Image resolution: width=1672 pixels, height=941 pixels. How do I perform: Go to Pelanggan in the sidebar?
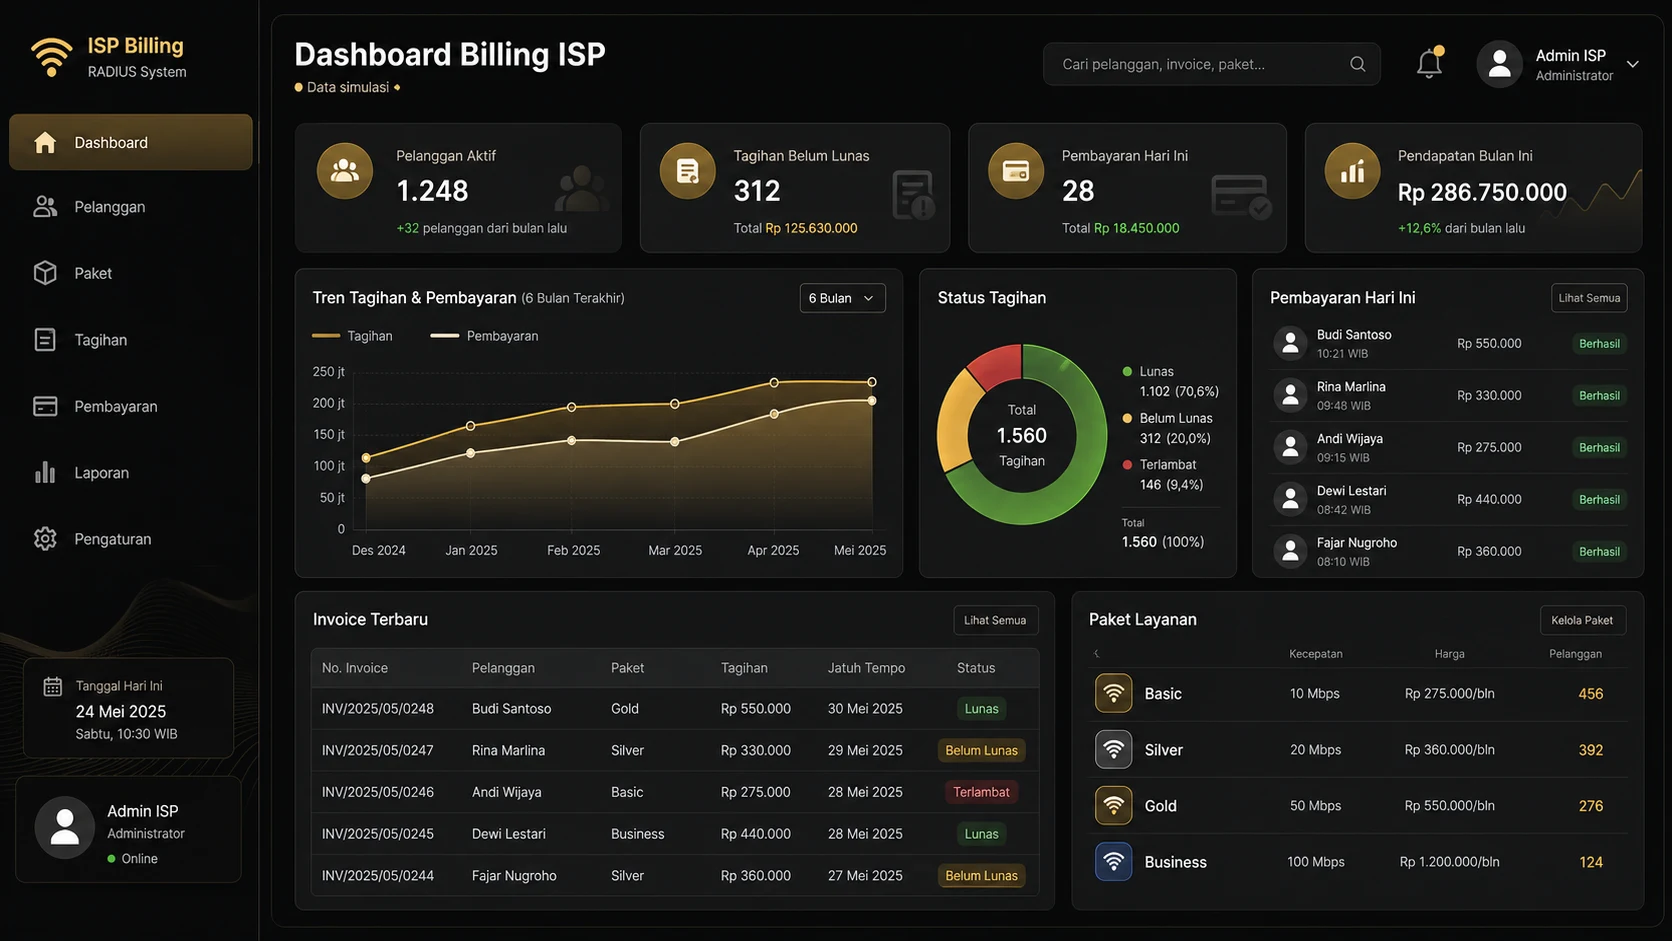pos(131,207)
